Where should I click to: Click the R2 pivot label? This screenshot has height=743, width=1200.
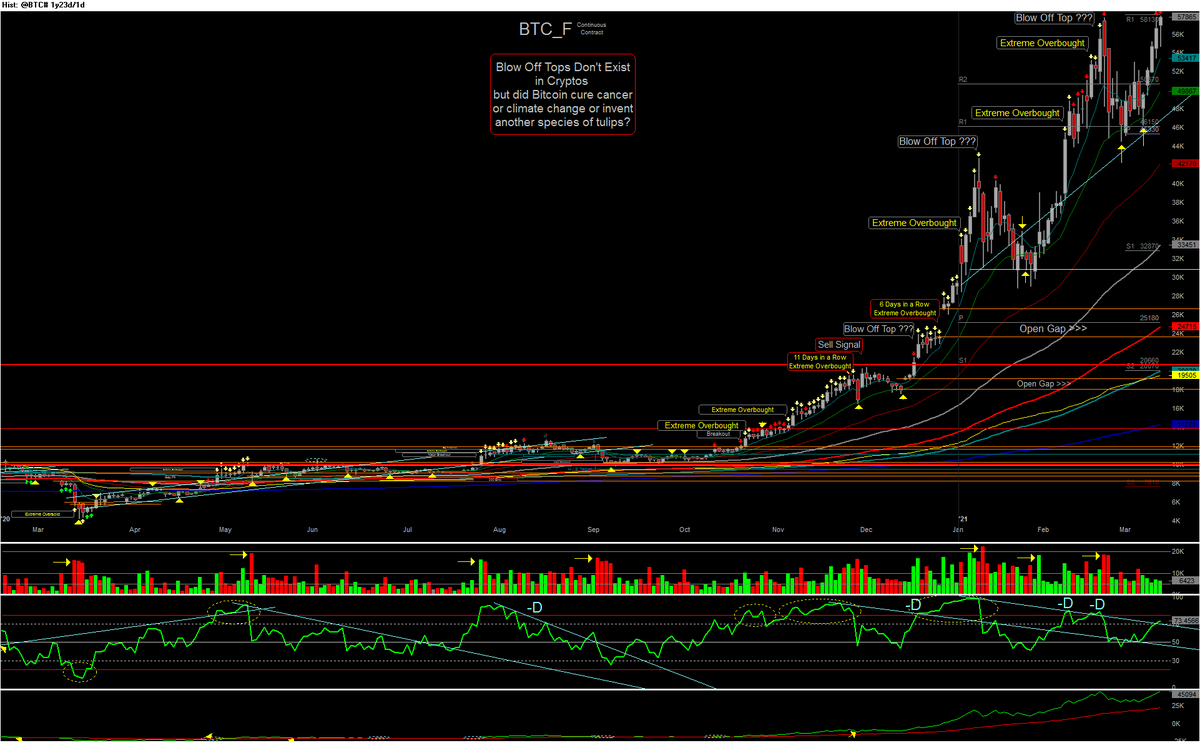[962, 79]
